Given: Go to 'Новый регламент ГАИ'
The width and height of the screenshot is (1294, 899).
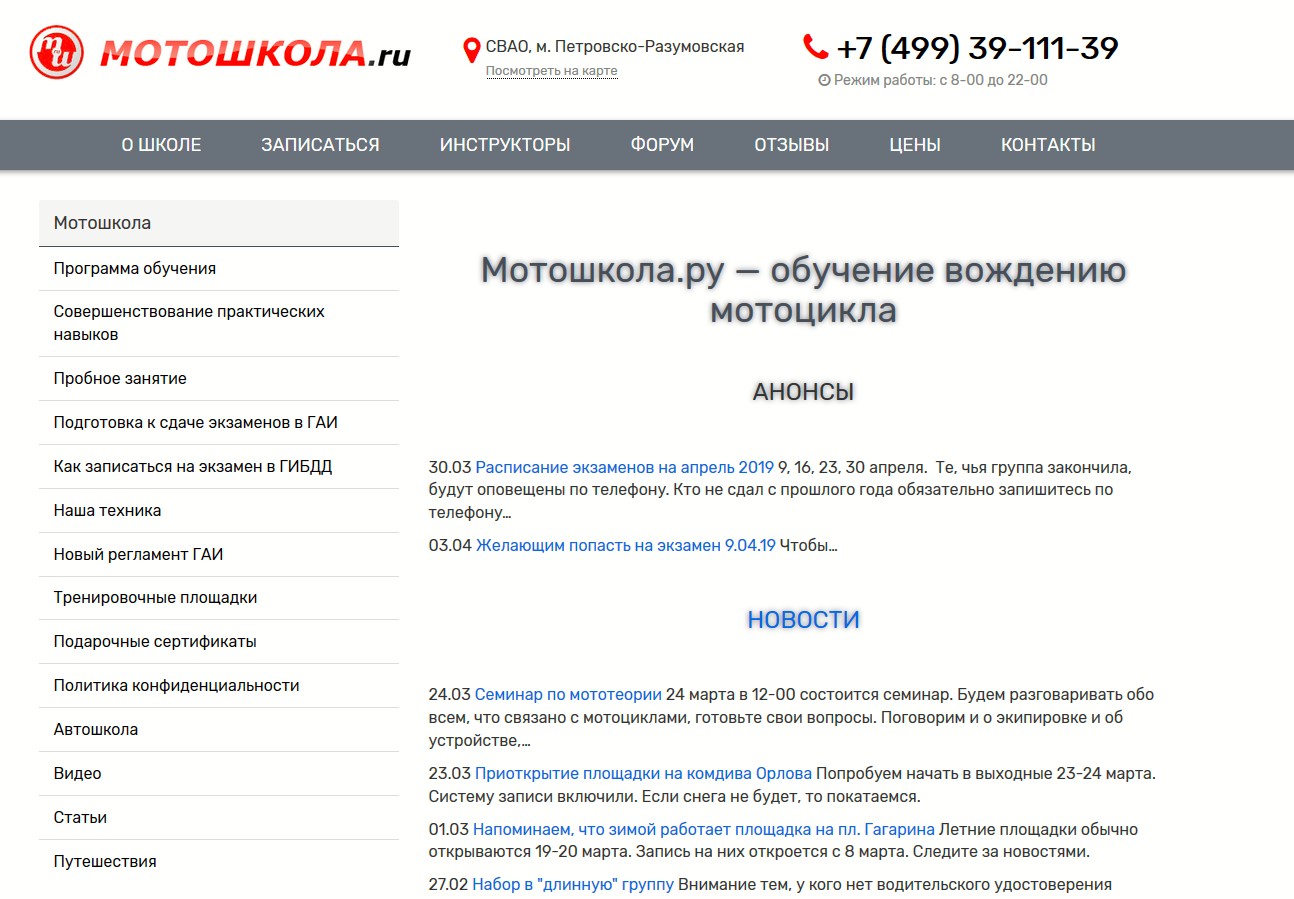Looking at the screenshot, I should (x=219, y=555).
